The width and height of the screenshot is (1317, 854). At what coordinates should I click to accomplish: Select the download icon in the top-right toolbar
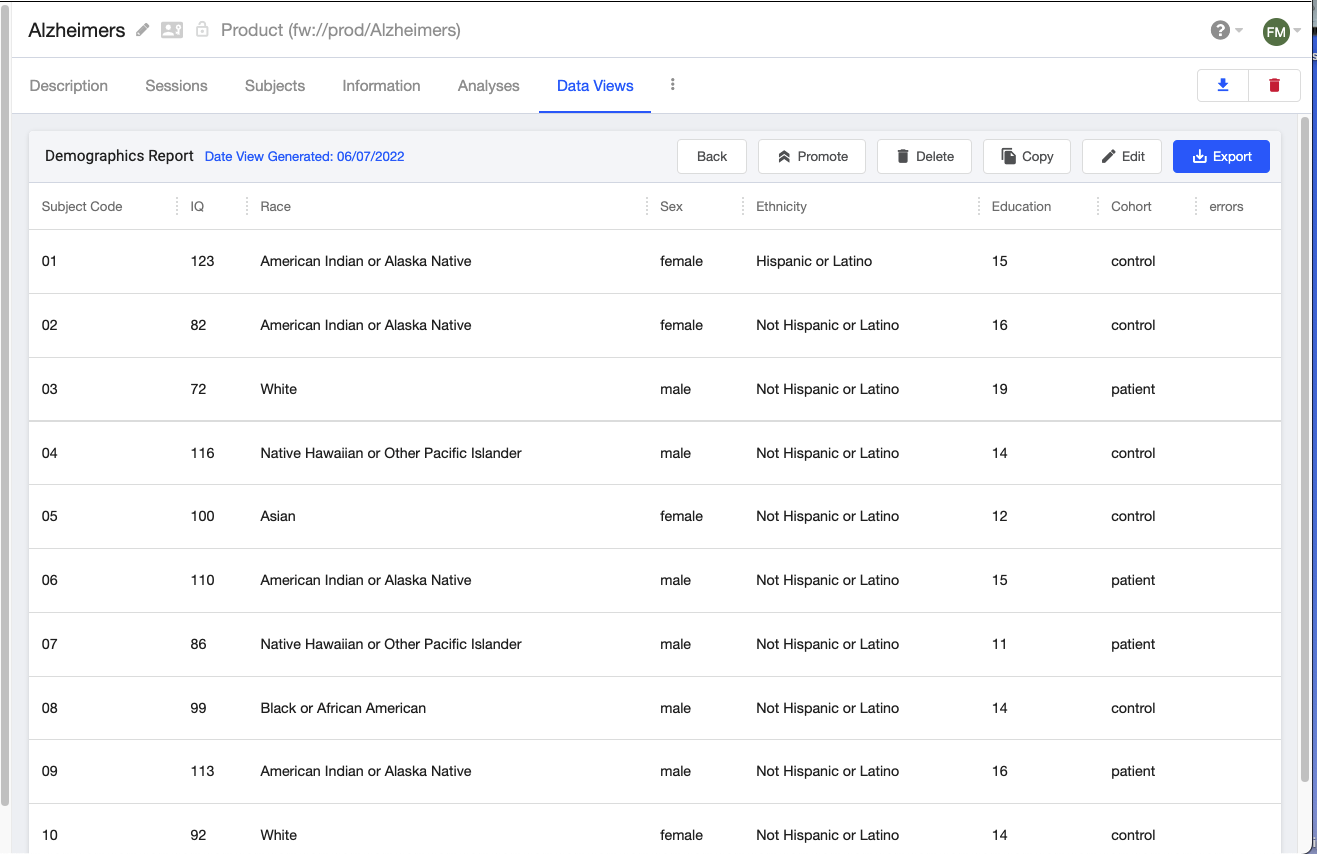click(1222, 85)
